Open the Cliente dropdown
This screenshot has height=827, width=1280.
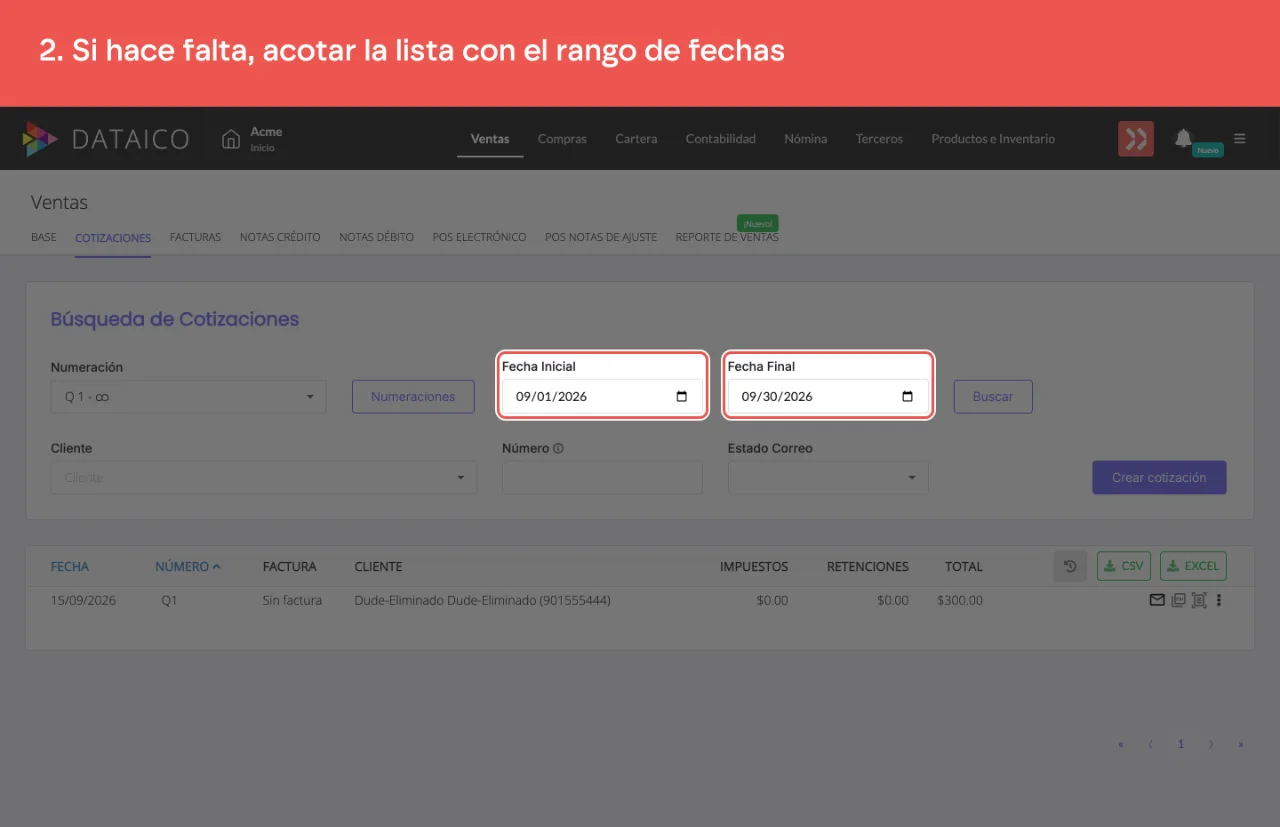[264, 478]
